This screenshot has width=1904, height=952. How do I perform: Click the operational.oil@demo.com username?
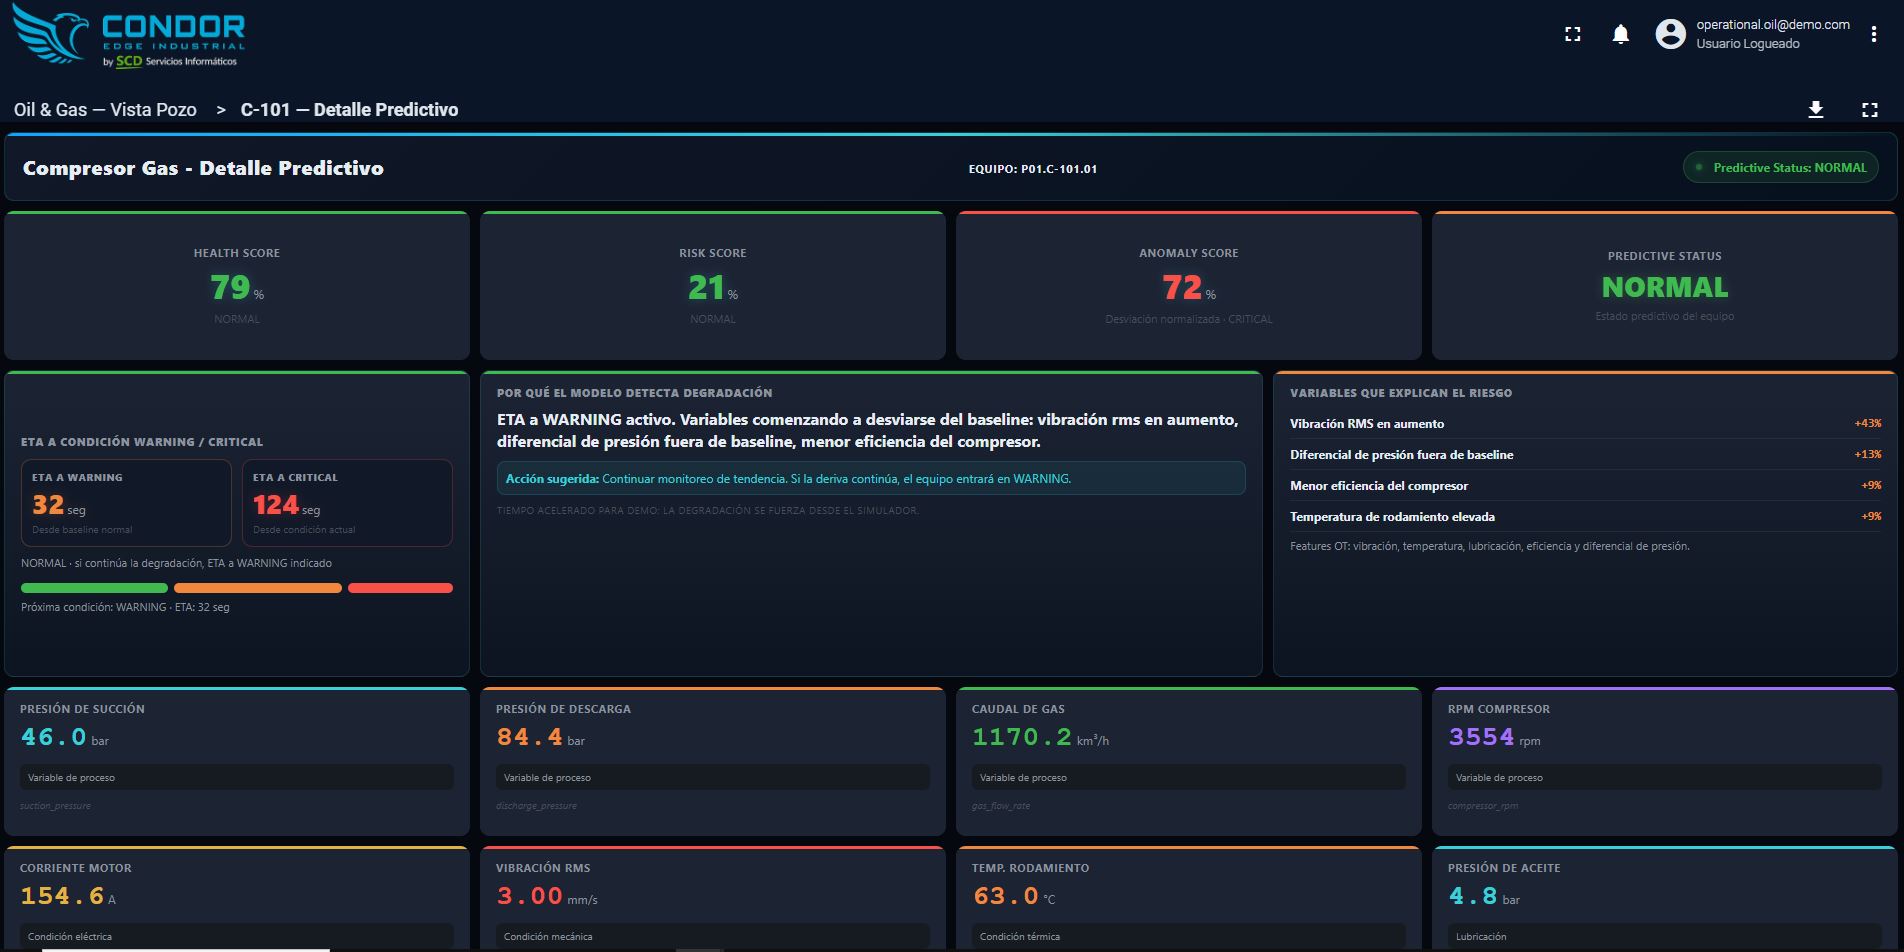click(1773, 25)
